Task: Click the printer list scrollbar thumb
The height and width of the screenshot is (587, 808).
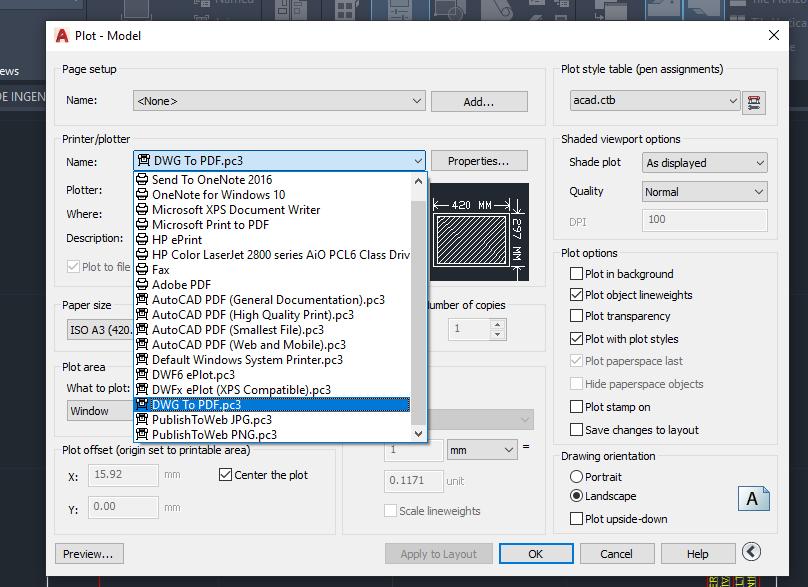Action: pyautogui.click(x=418, y=313)
